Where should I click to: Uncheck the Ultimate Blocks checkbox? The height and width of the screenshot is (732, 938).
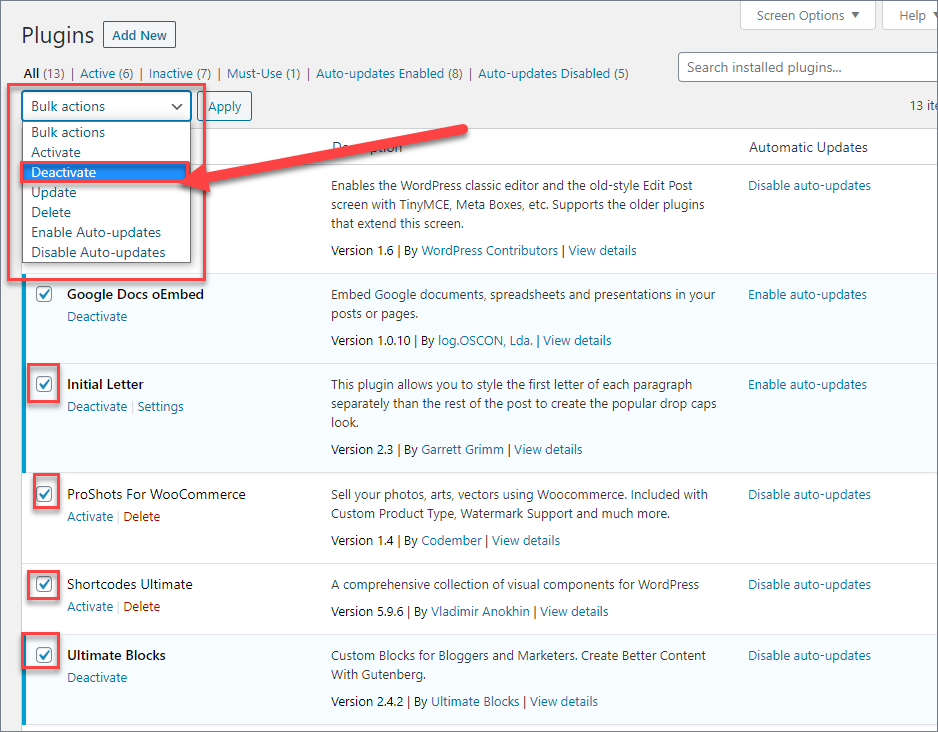(44, 655)
